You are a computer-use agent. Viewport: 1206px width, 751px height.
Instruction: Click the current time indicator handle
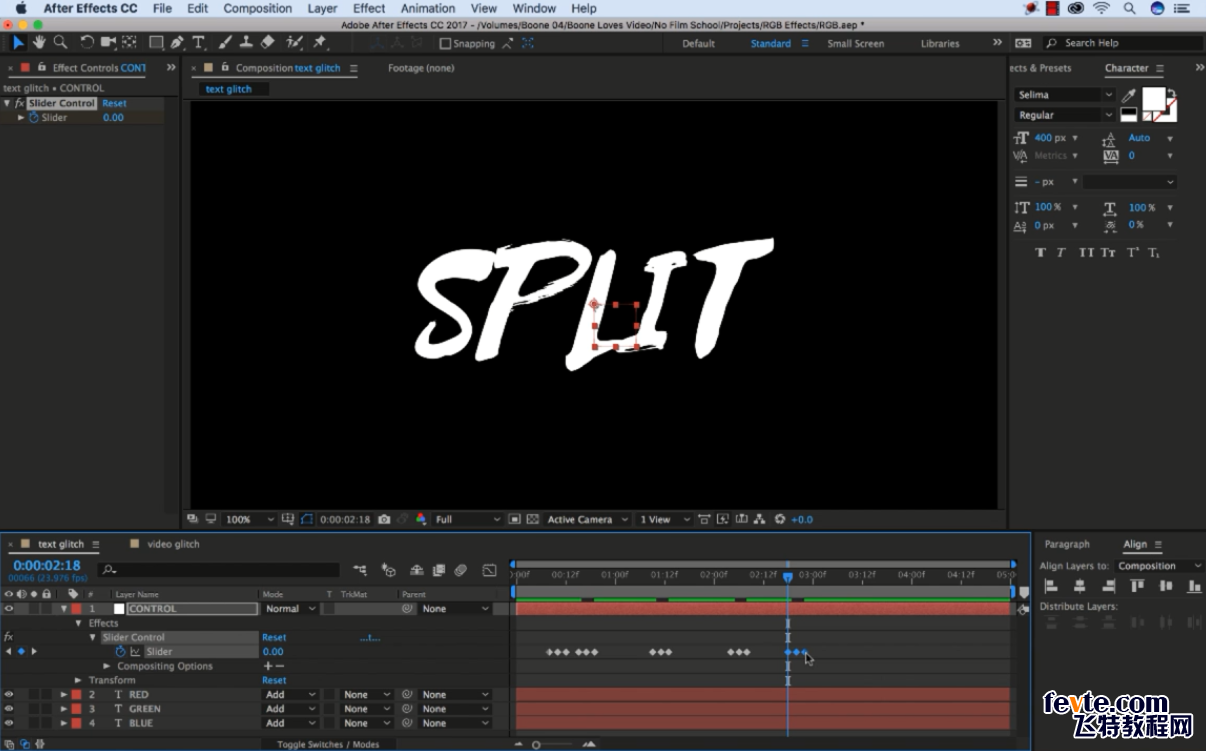(788, 577)
